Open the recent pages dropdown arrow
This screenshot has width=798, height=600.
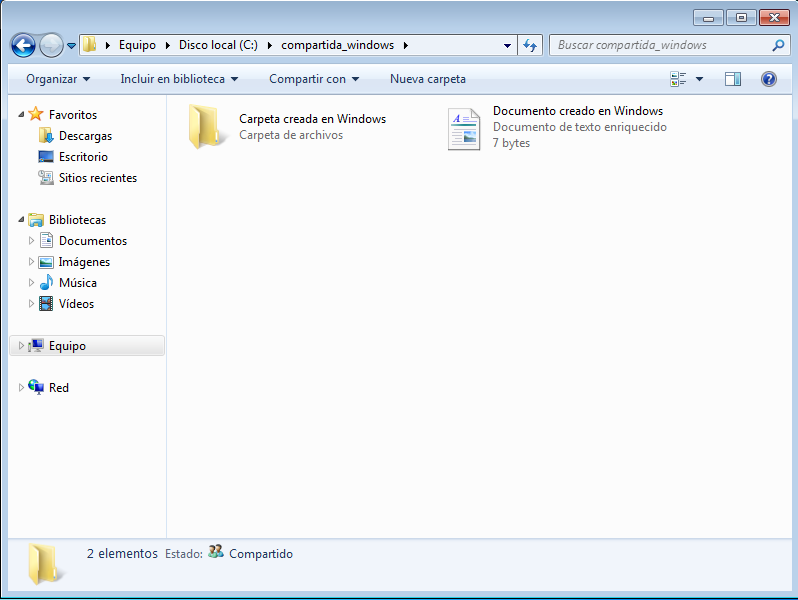coord(72,46)
